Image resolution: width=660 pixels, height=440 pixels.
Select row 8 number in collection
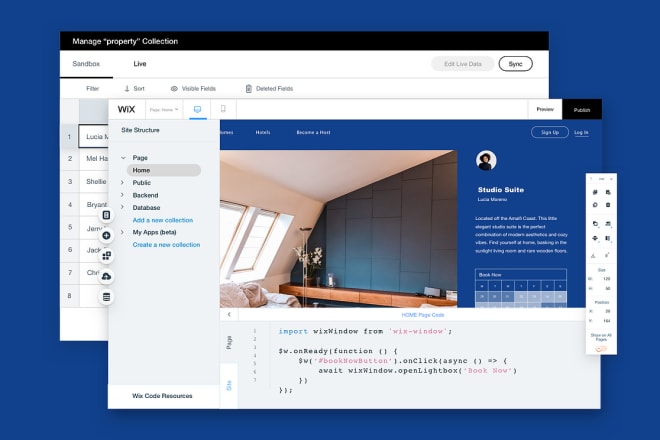[70, 296]
